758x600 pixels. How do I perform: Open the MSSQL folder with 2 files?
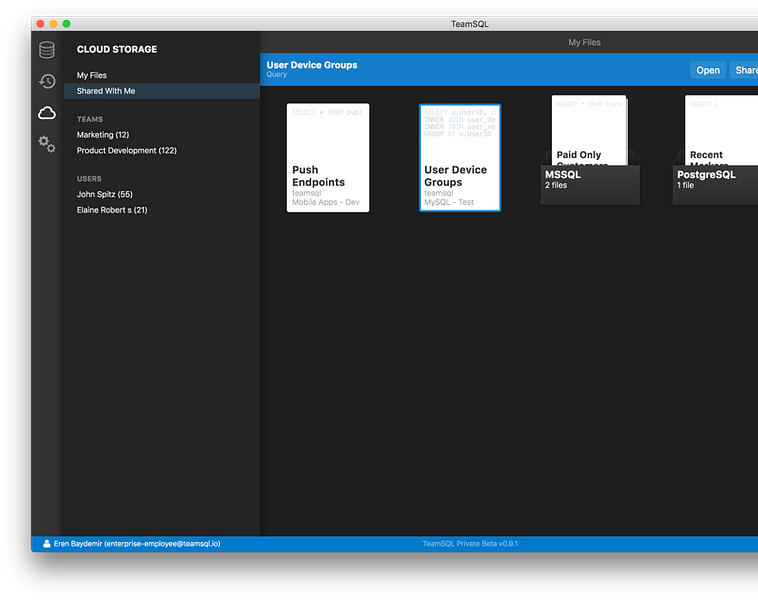click(x=590, y=150)
